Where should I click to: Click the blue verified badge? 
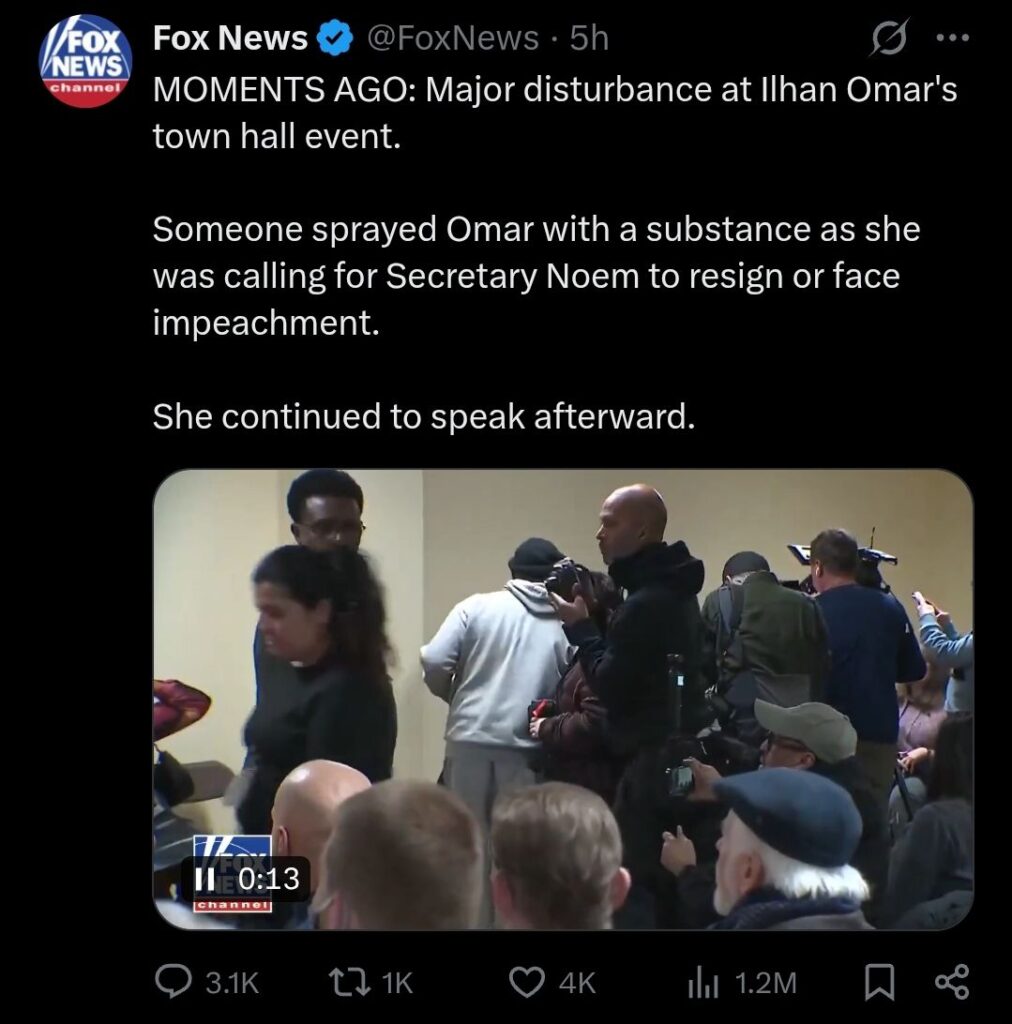tap(335, 38)
